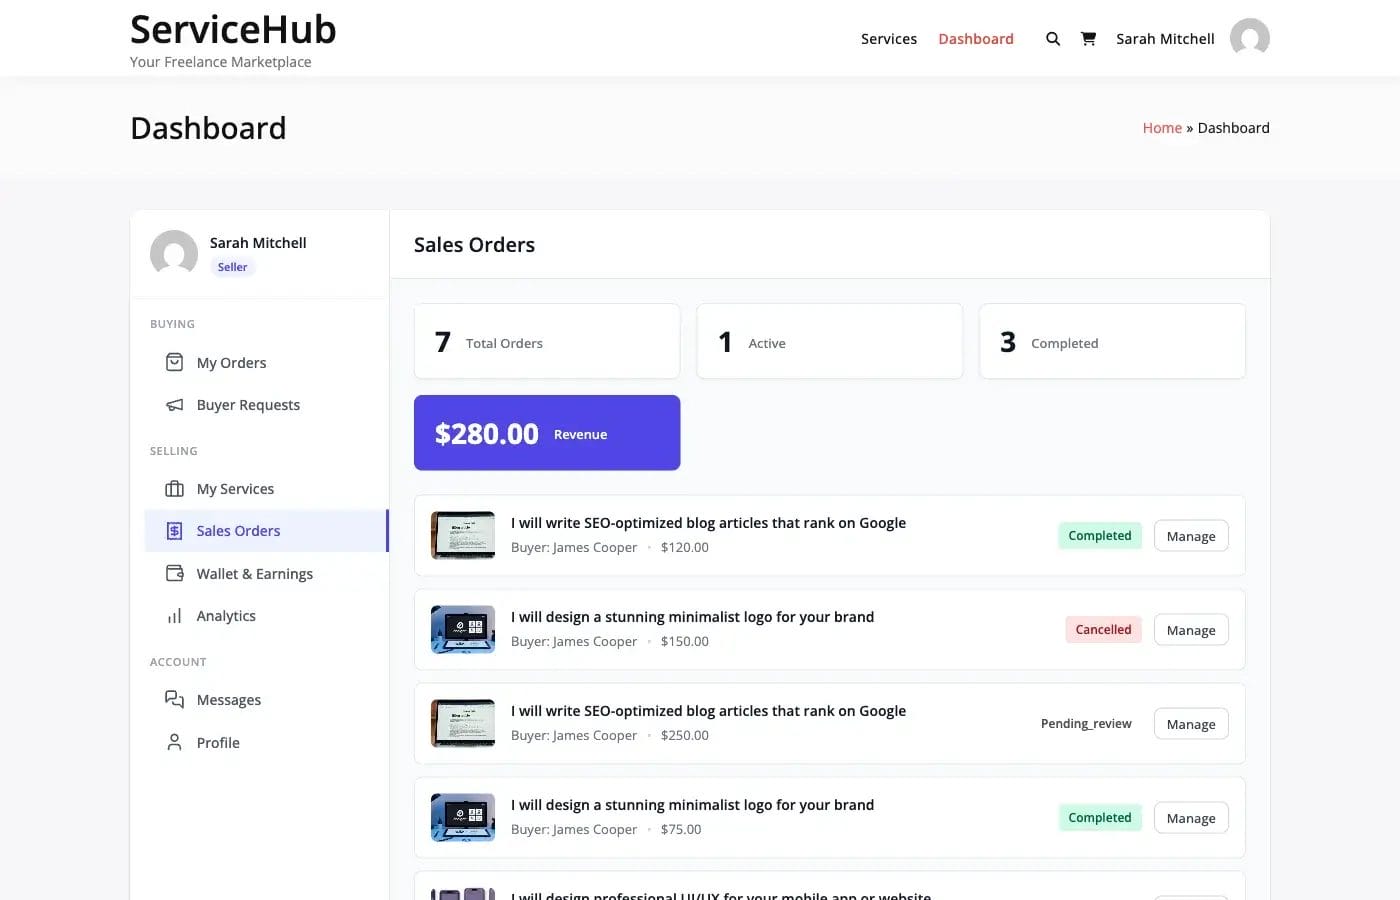
Task: Select Dashboard in the top navigation
Action: (975, 39)
